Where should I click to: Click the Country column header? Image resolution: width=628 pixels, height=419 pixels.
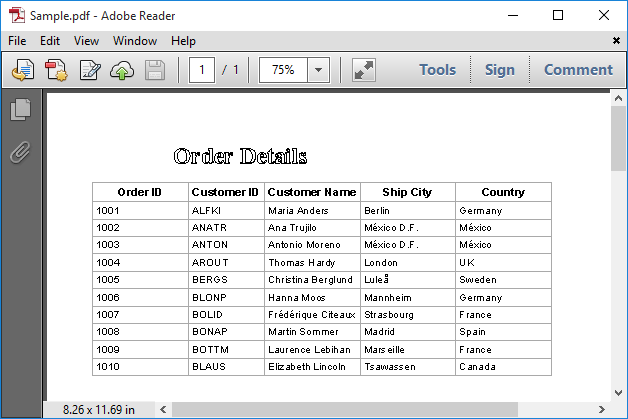(503, 192)
